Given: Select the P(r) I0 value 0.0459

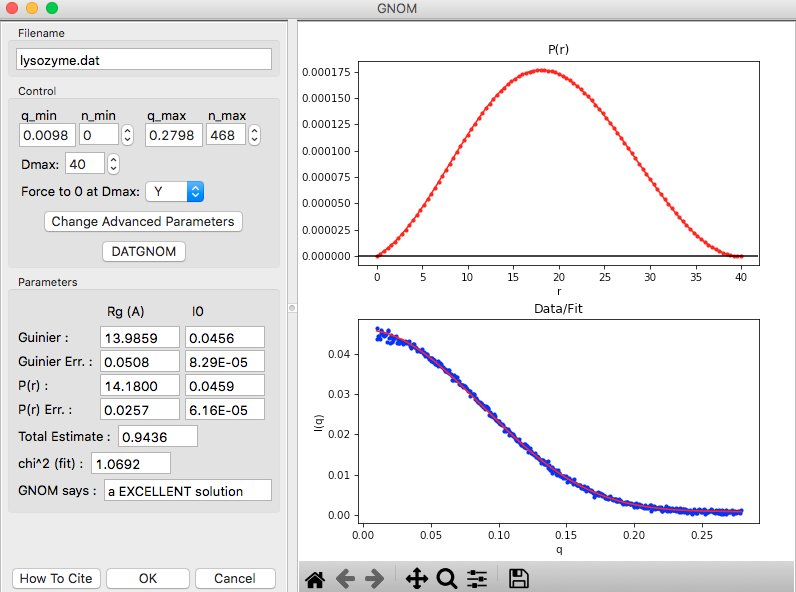Looking at the screenshot, I should point(225,386).
